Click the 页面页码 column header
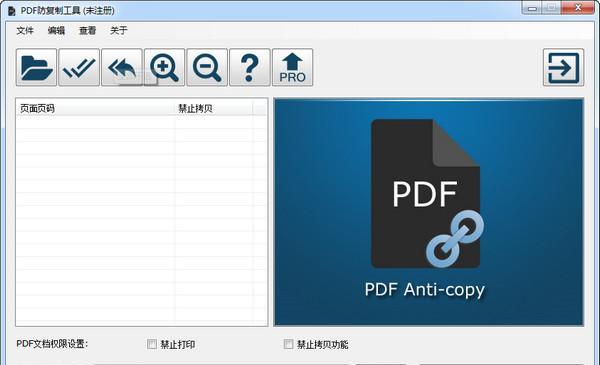600x365 pixels. [96, 109]
